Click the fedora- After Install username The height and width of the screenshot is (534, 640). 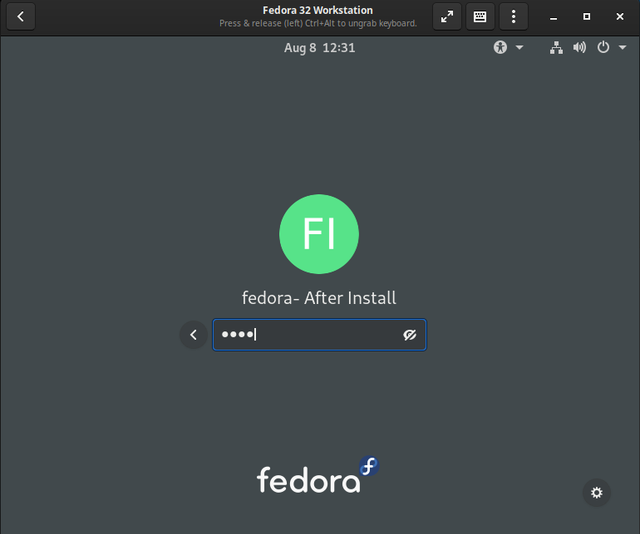click(x=319, y=298)
